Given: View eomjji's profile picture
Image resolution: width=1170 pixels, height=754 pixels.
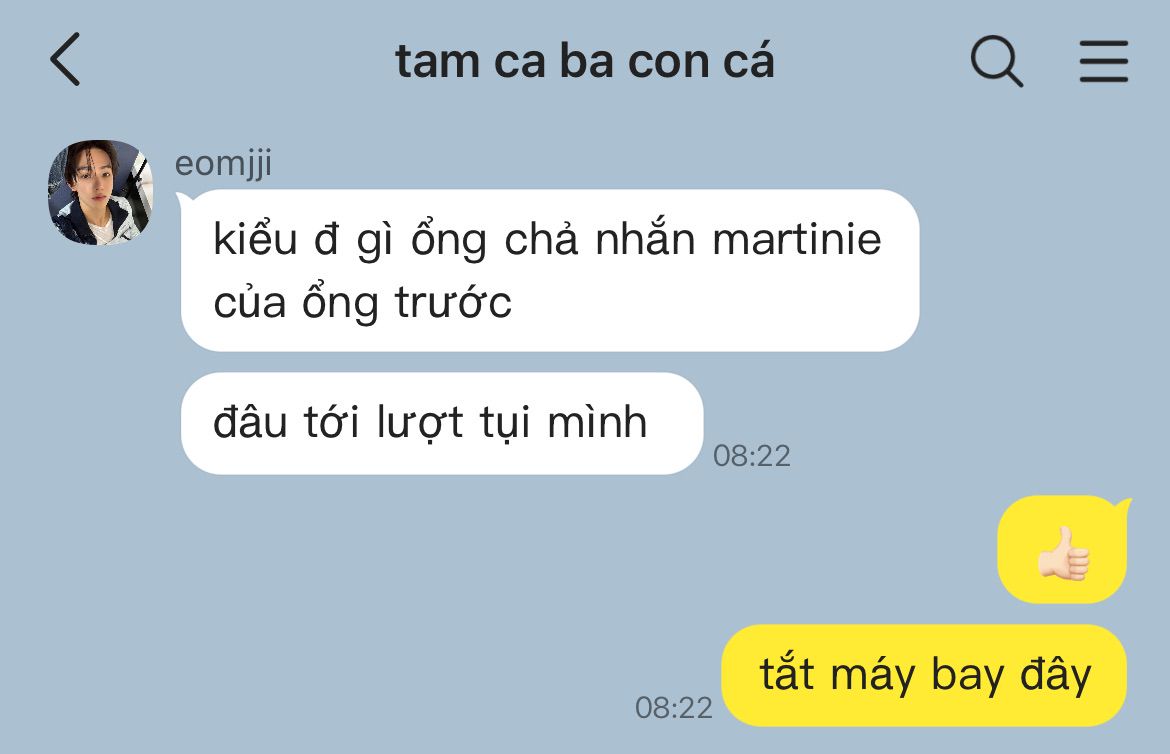Looking at the screenshot, I should click(x=100, y=193).
